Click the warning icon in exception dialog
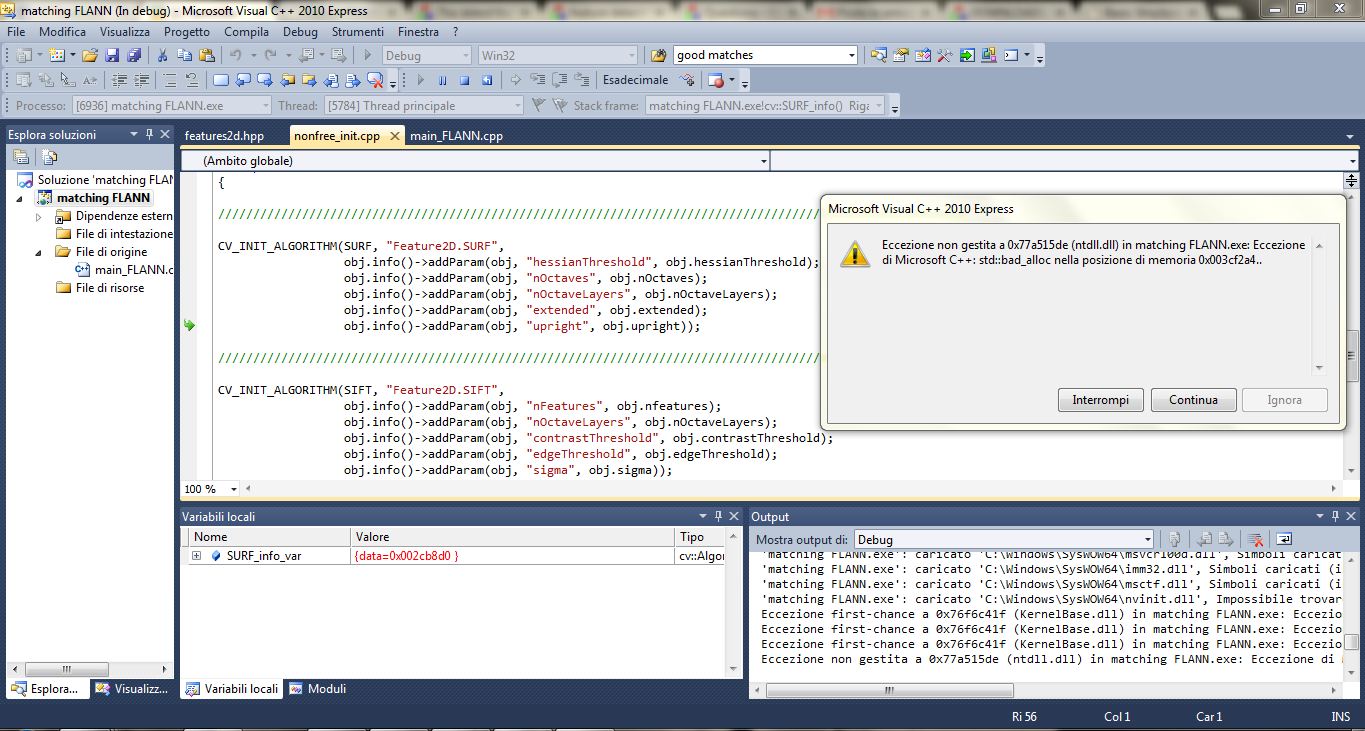1365x731 pixels. [855, 253]
